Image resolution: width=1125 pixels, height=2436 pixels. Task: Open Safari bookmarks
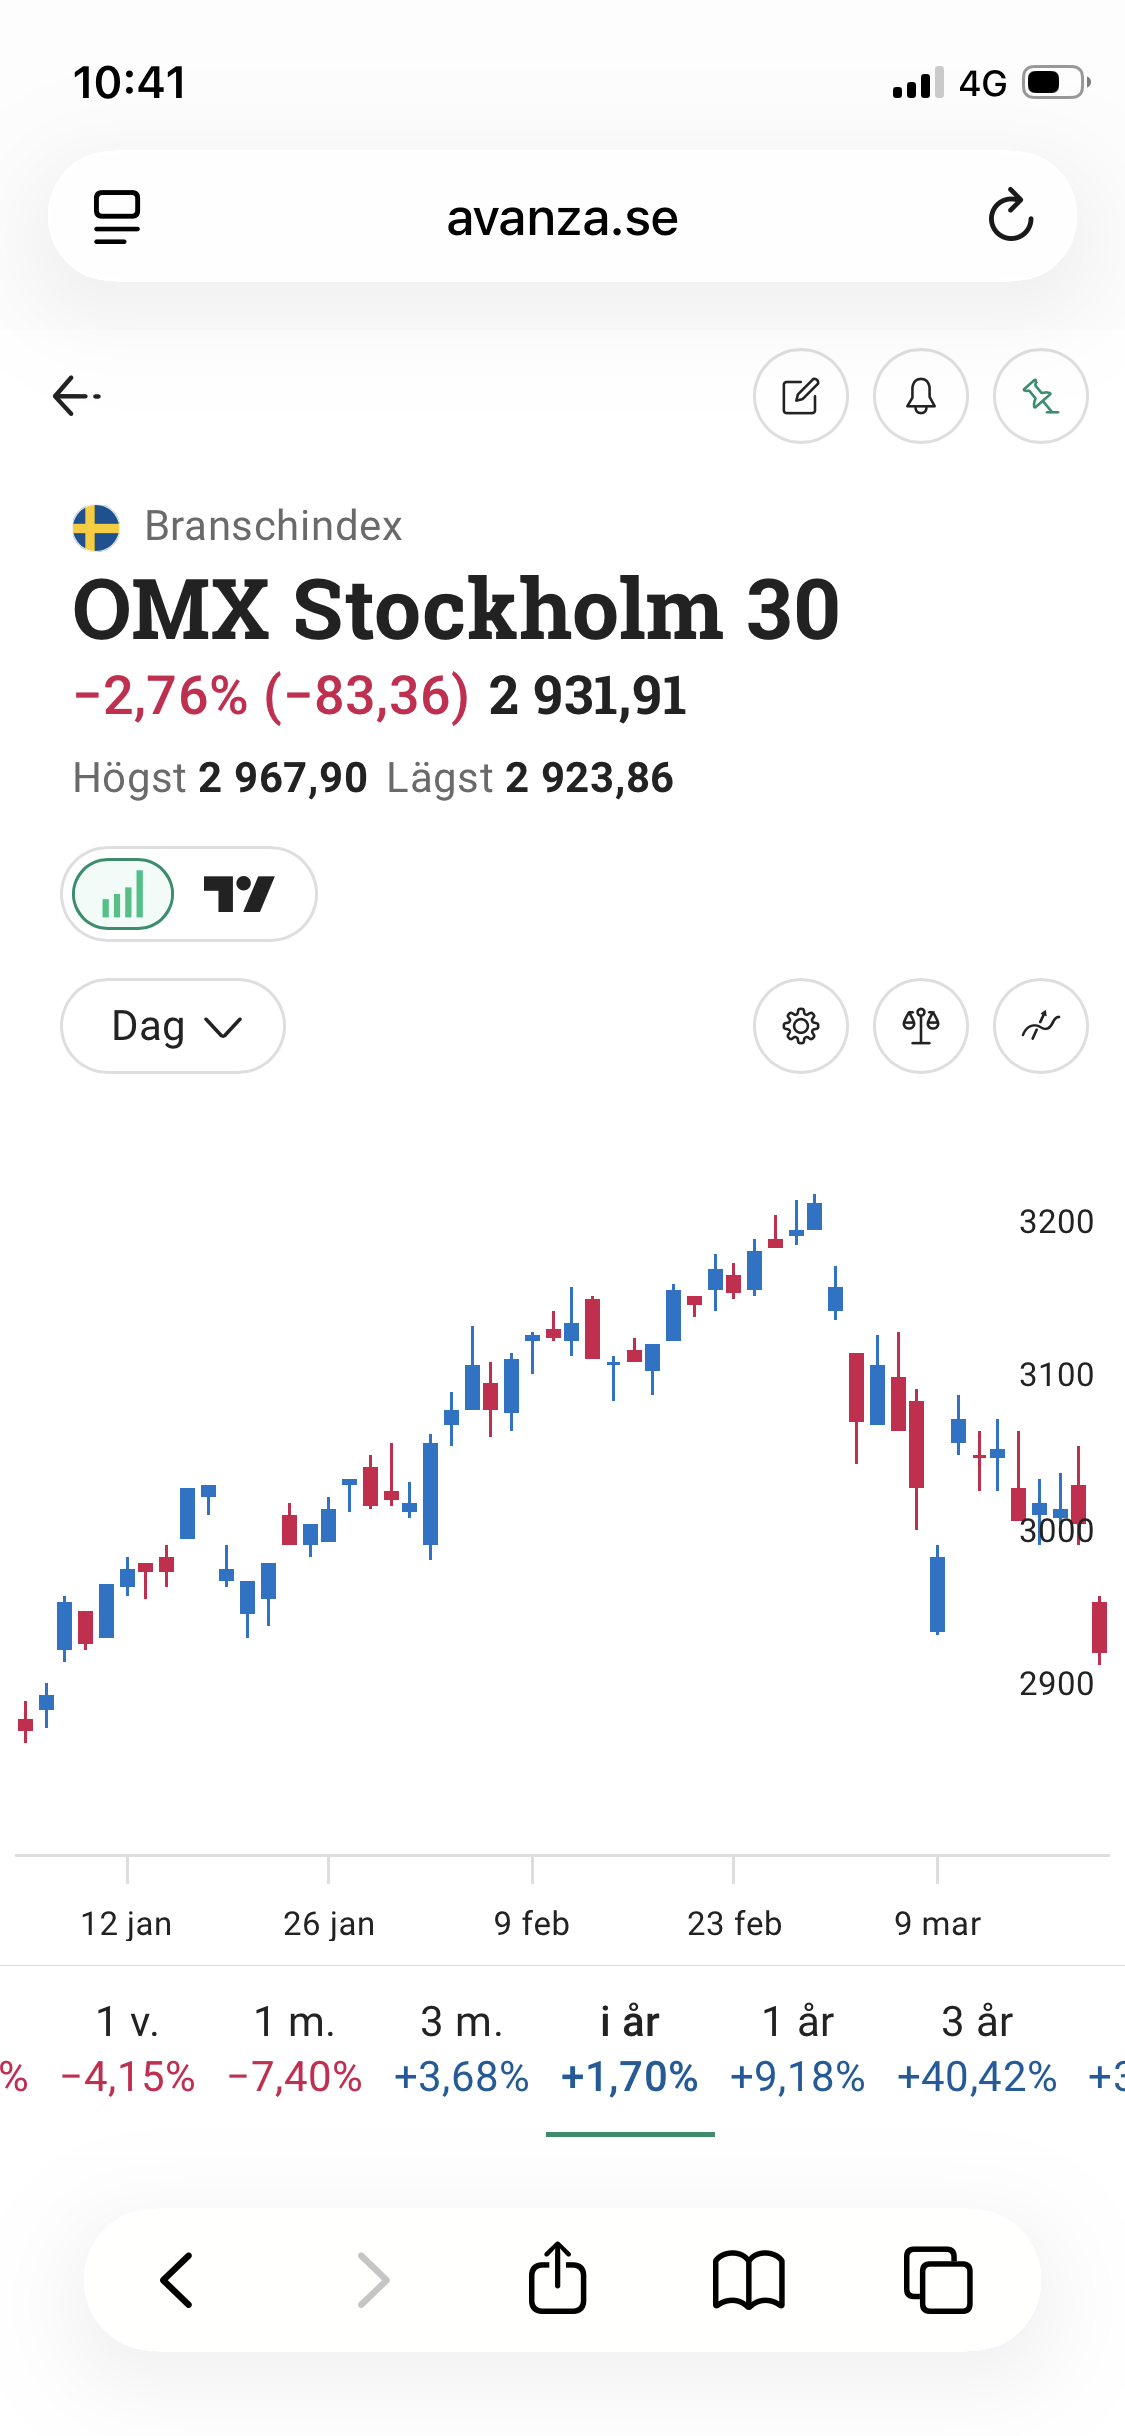click(x=748, y=2279)
